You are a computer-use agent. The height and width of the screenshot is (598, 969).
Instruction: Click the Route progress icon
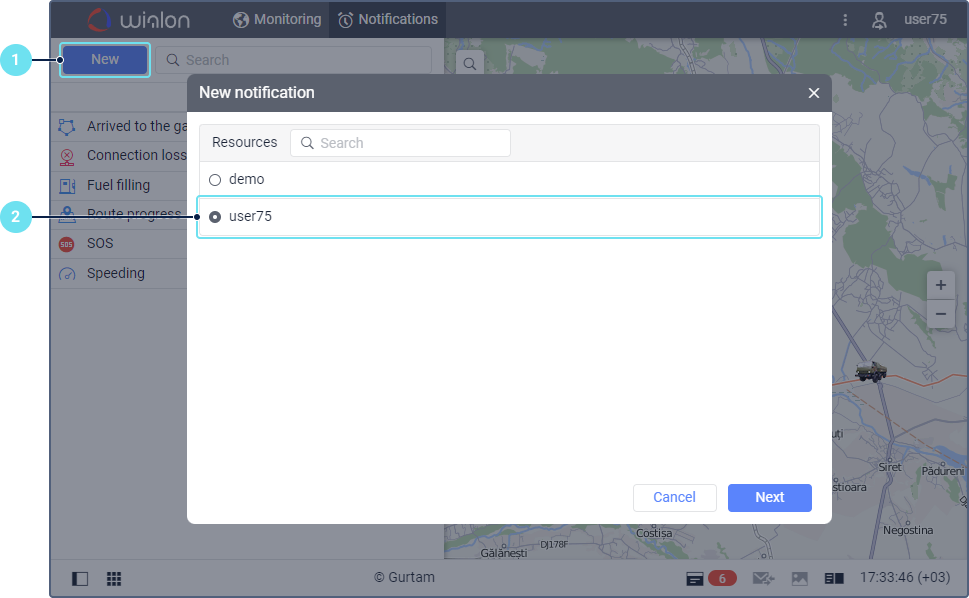point(67,214)
